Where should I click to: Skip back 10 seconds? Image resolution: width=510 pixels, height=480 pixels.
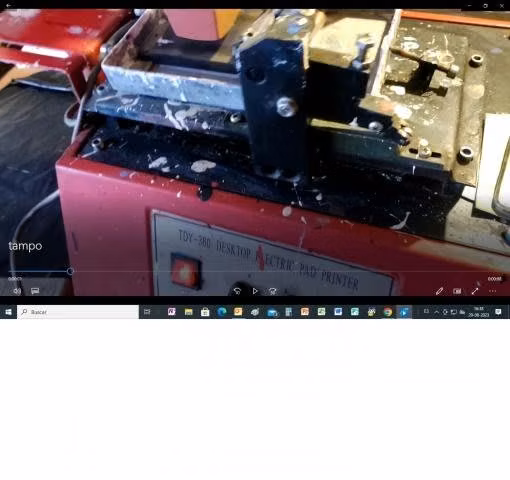(237, 291)
